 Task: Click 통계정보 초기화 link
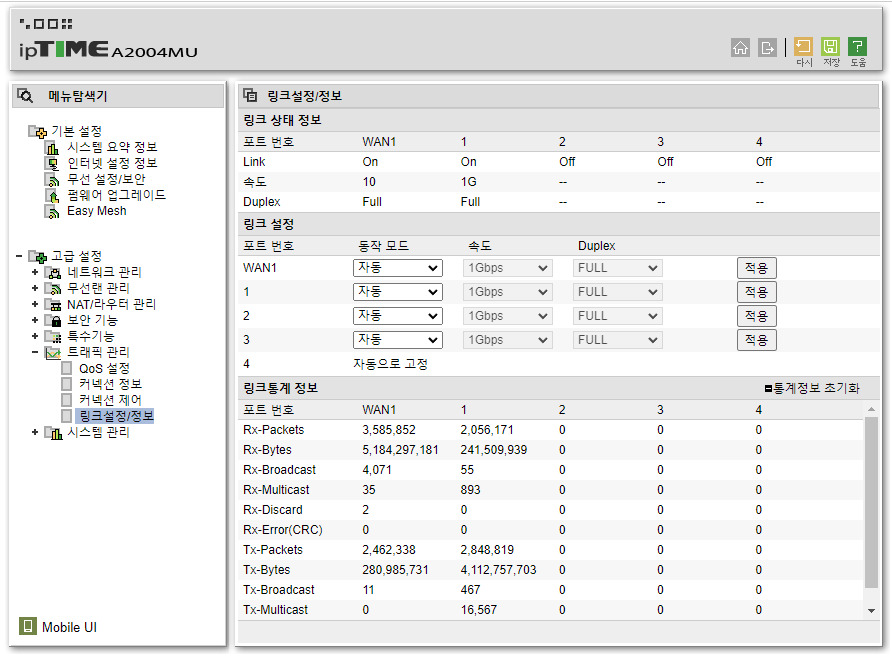click(811, 388)
